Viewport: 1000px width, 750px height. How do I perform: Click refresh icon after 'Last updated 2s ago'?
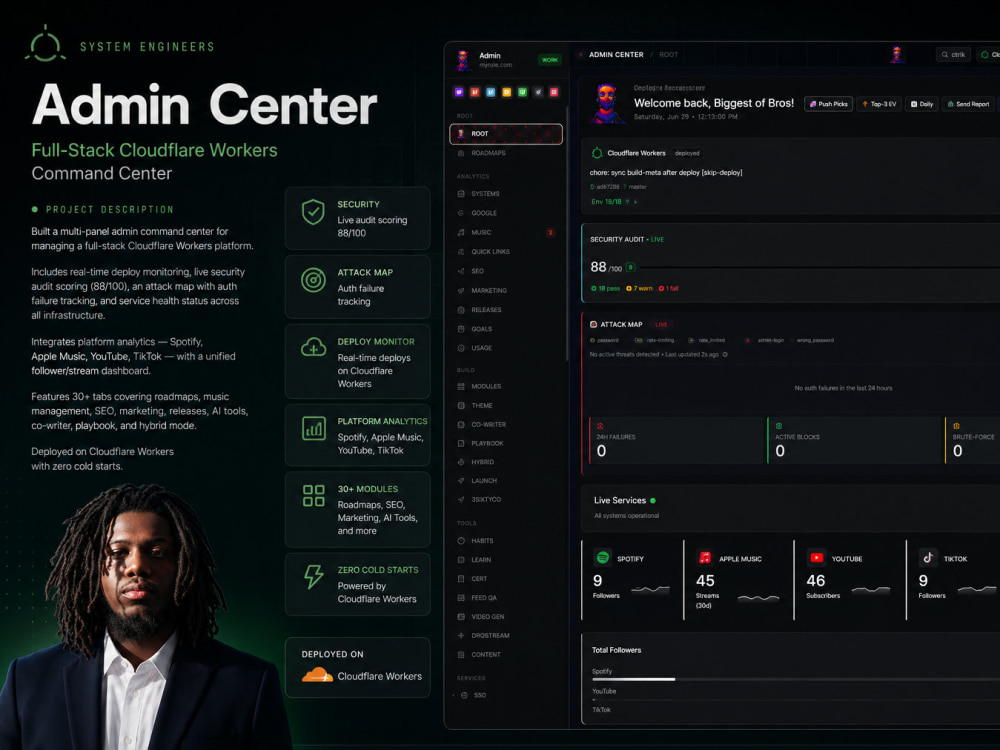tap(725, 355)
